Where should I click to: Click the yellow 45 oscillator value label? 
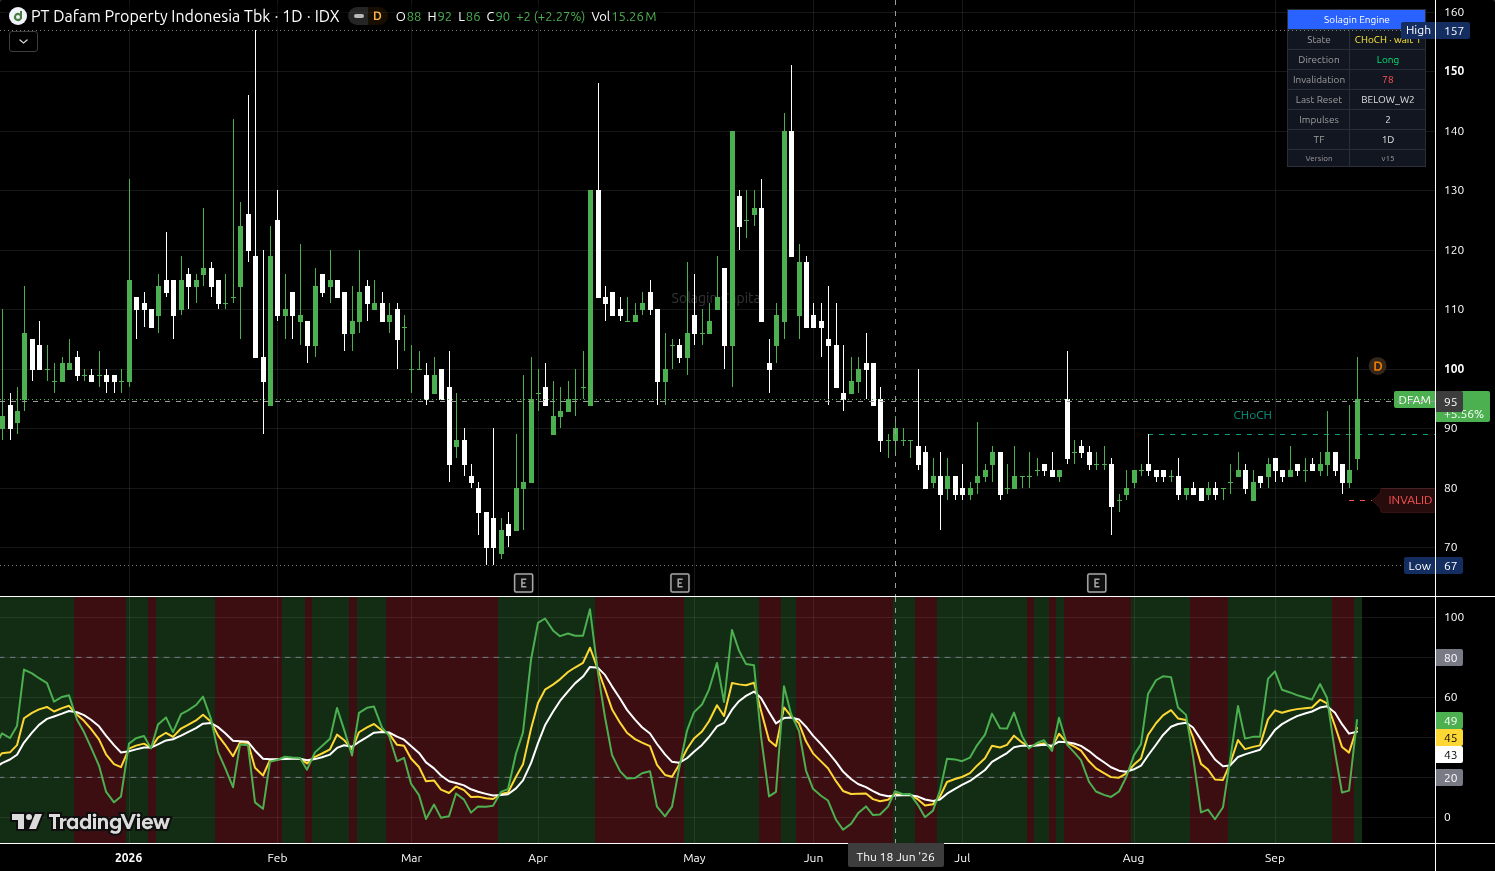point(1450,738)
